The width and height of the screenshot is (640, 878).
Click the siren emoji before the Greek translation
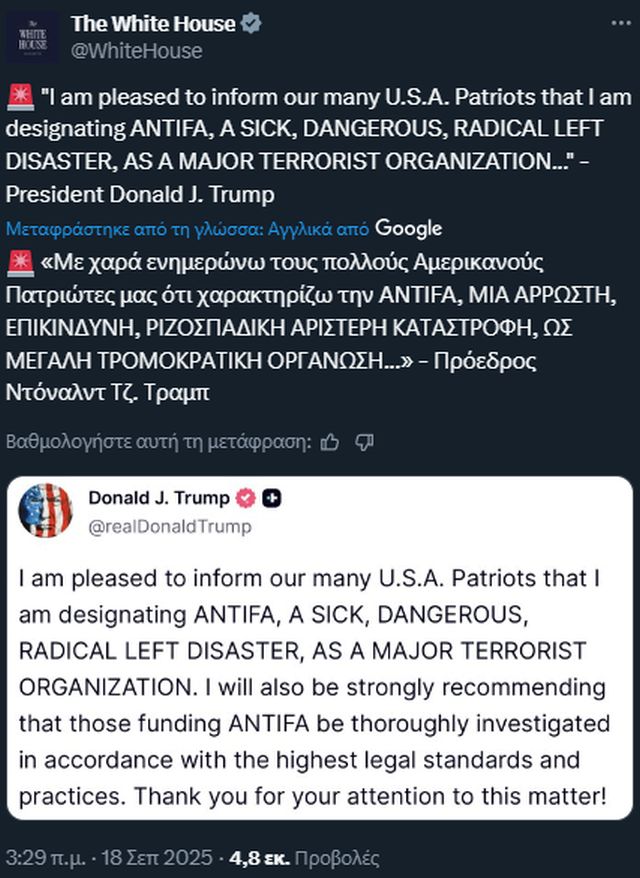(19, 264)
